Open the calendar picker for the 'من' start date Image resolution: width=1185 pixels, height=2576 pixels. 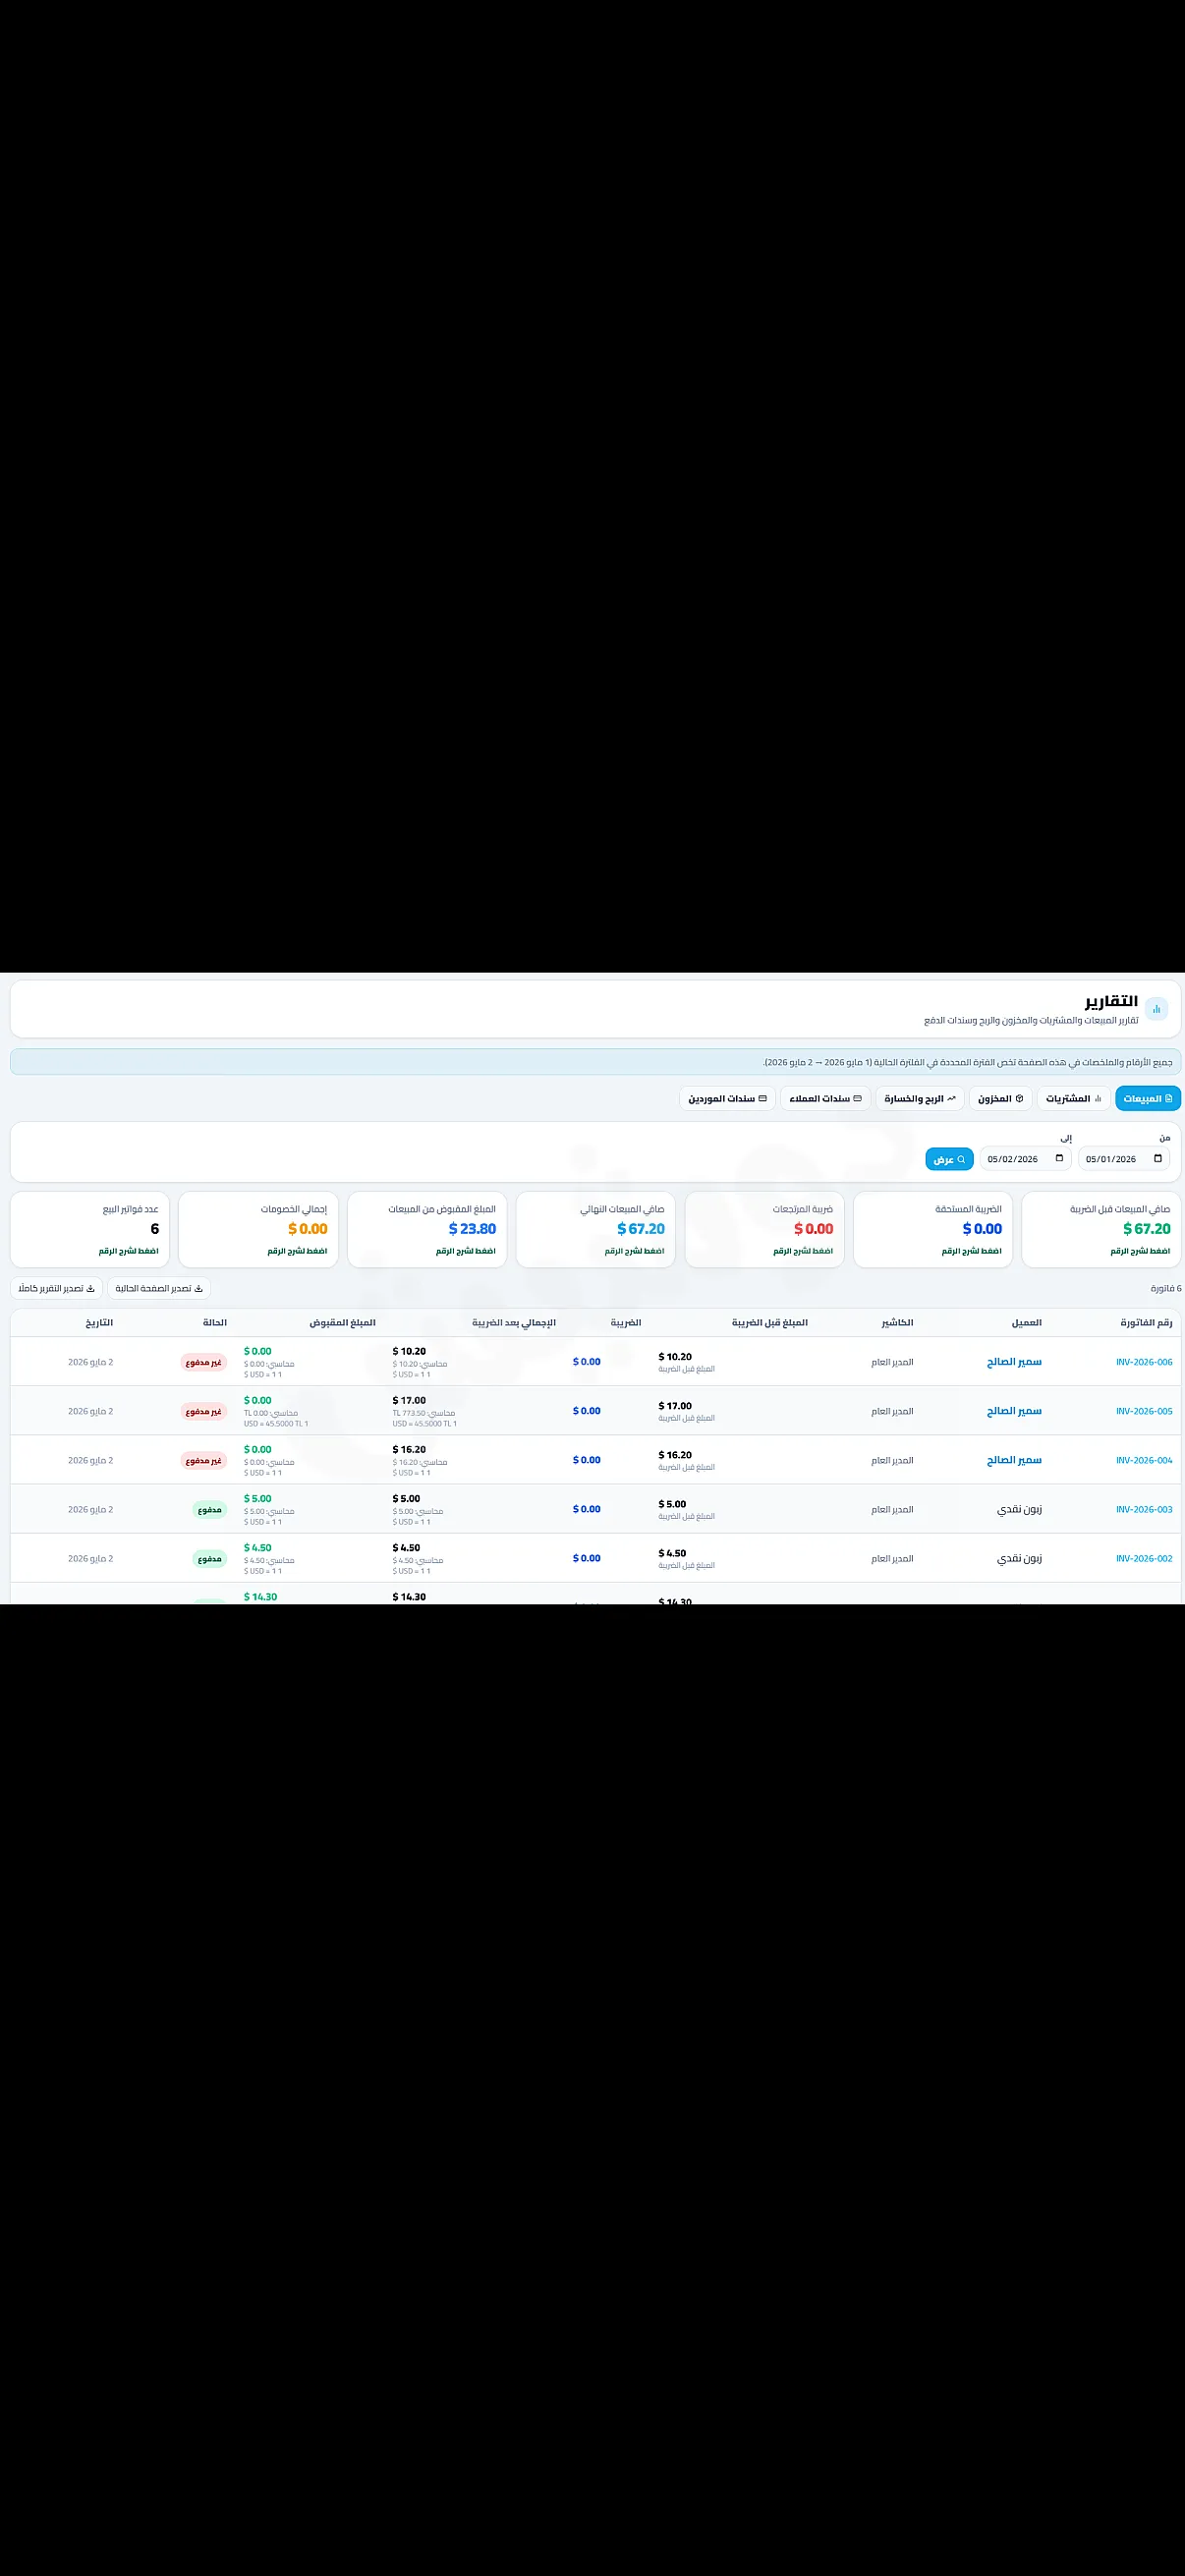(x=1158, y=1159)
